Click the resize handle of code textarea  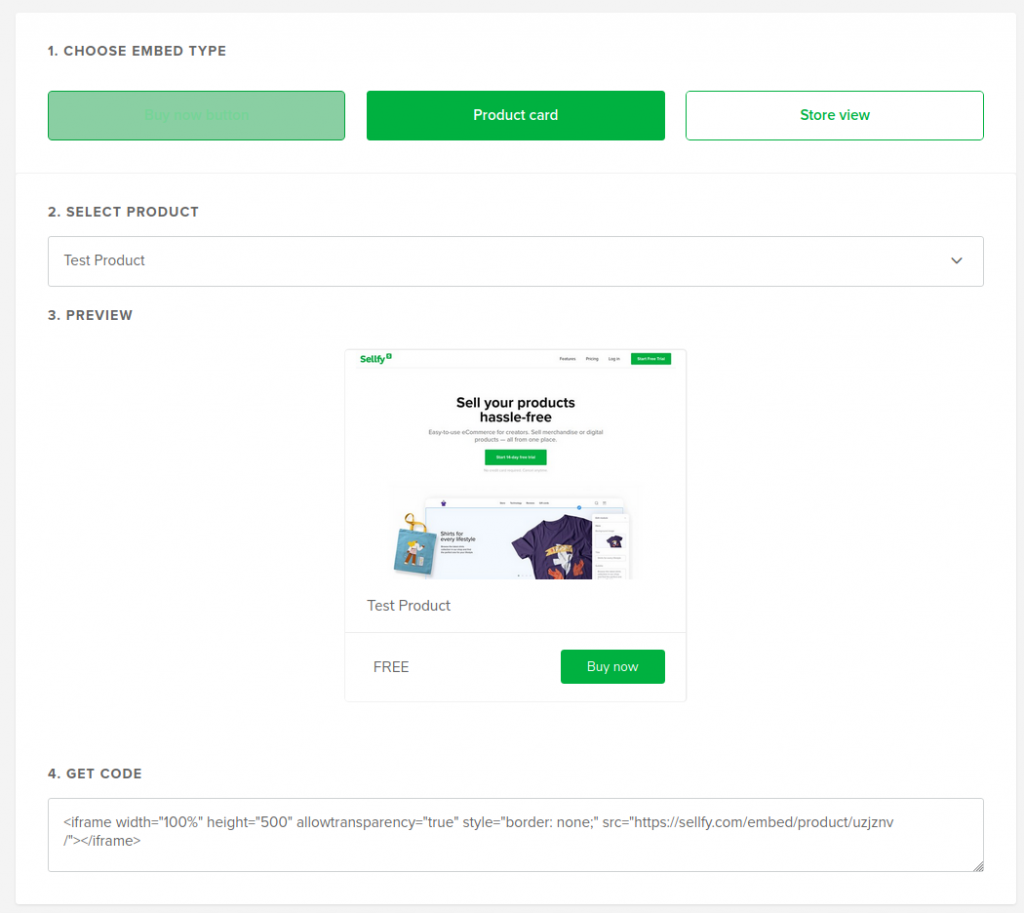coord(978,866)
